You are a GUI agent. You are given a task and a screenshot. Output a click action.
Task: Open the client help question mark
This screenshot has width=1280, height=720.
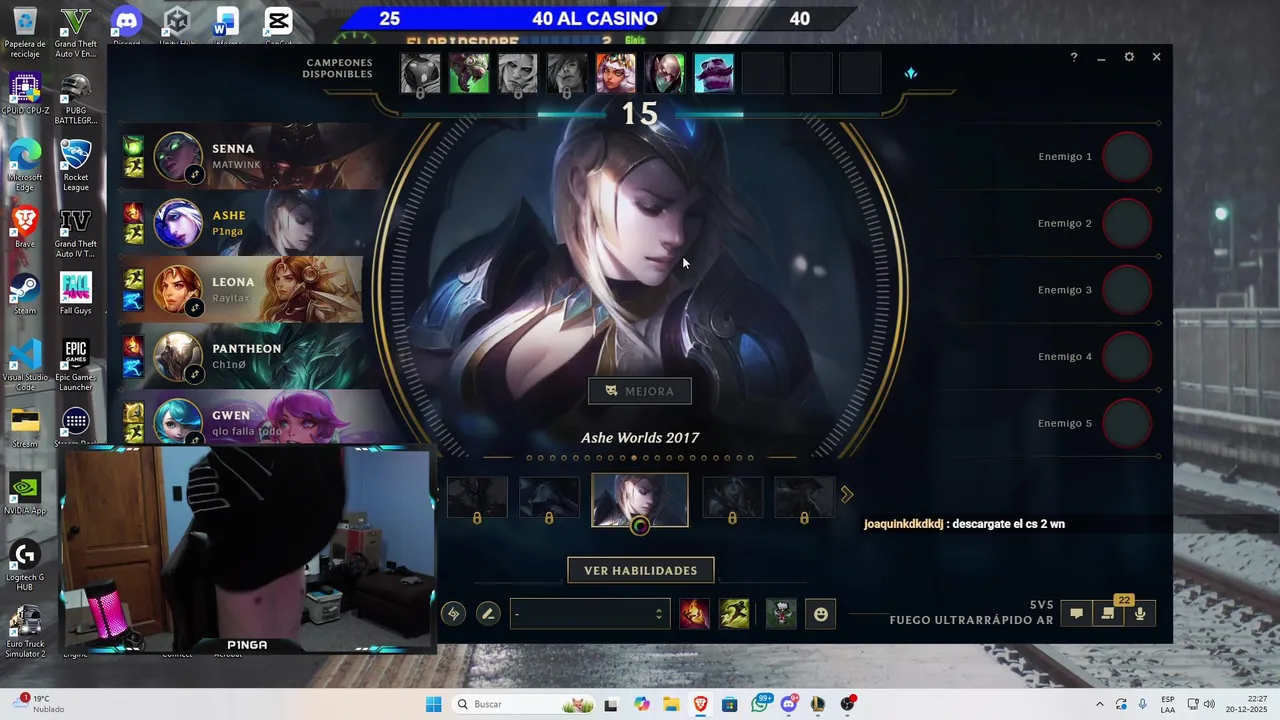point(1074,57)
